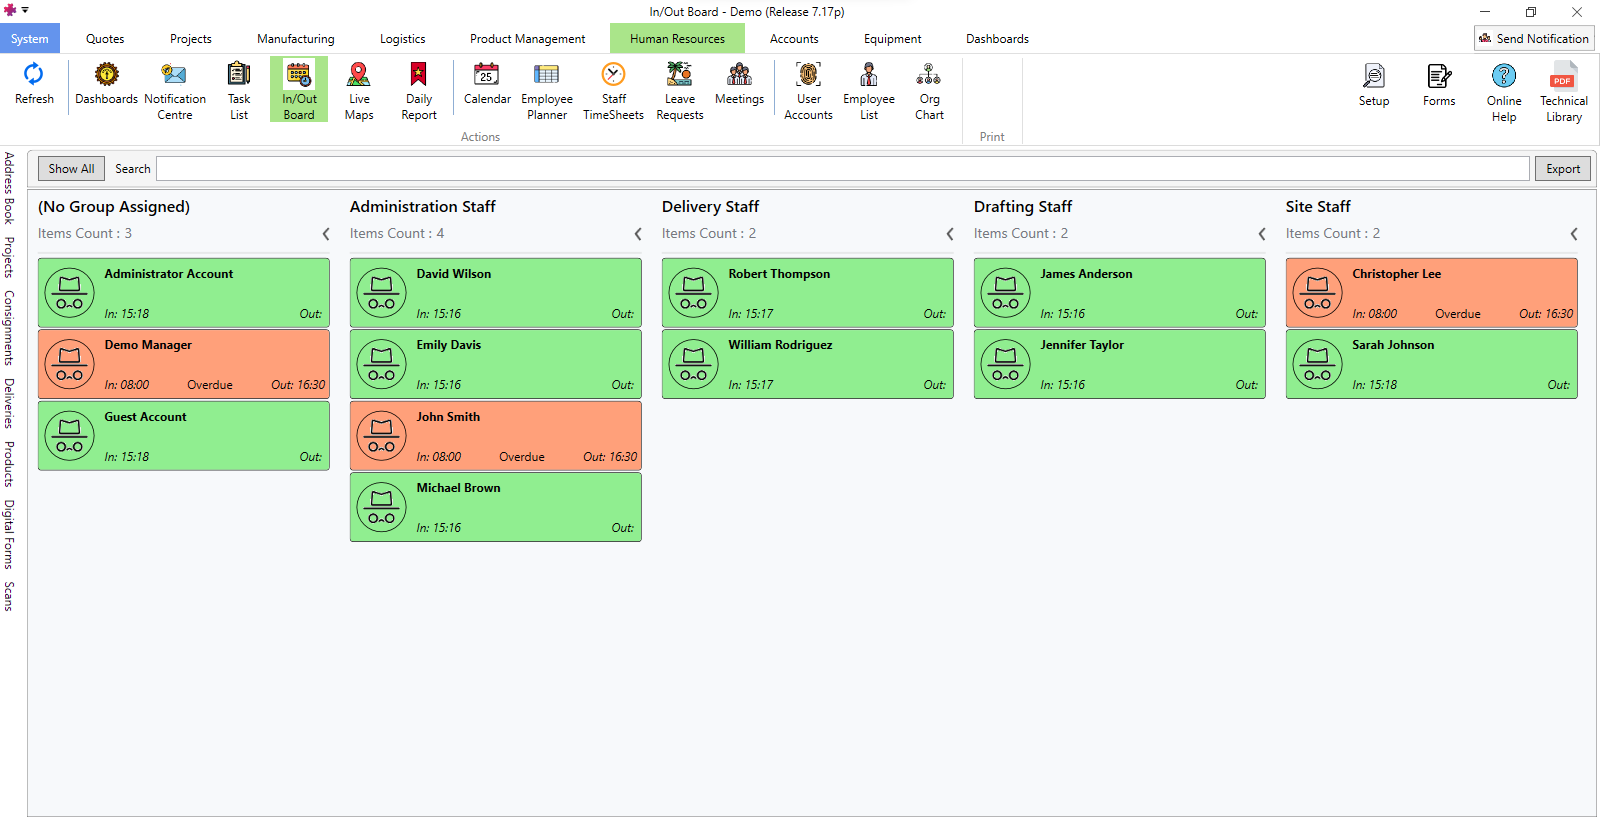Select the In/Out Board ribbon icon

pyautogui.click(x=299, y=90)
